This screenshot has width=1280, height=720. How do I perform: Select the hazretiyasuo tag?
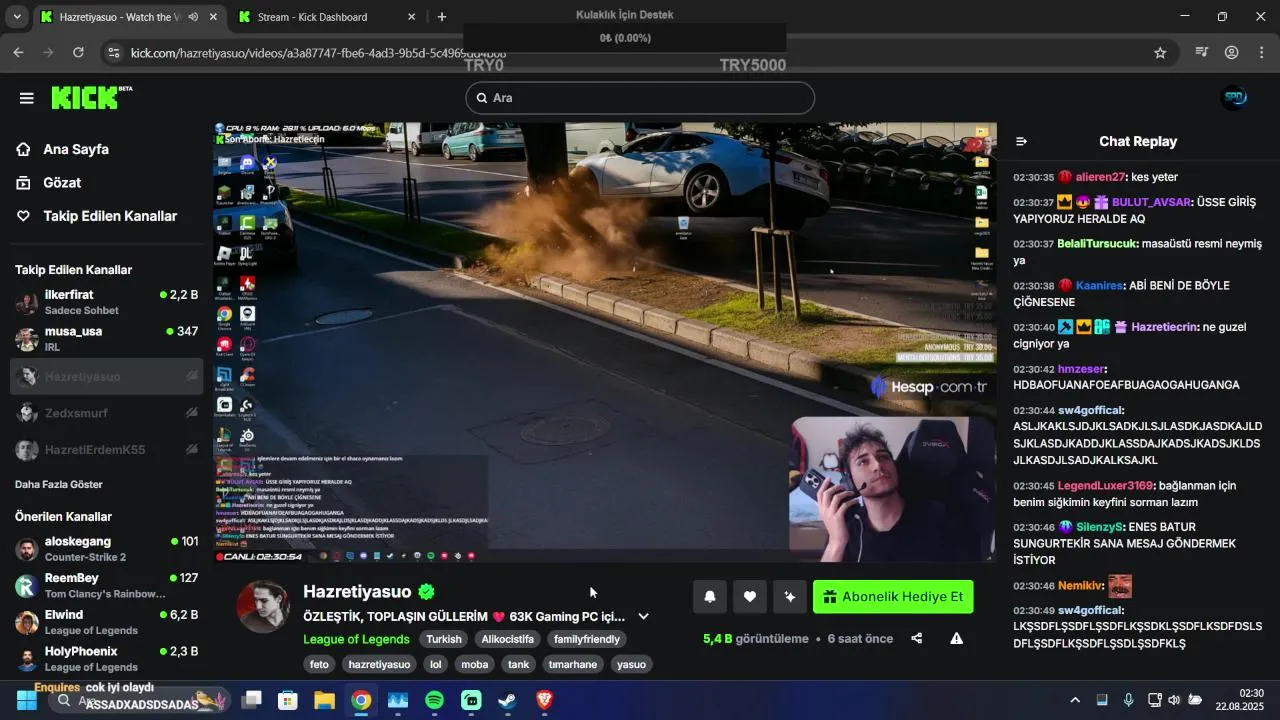(379, 664)
